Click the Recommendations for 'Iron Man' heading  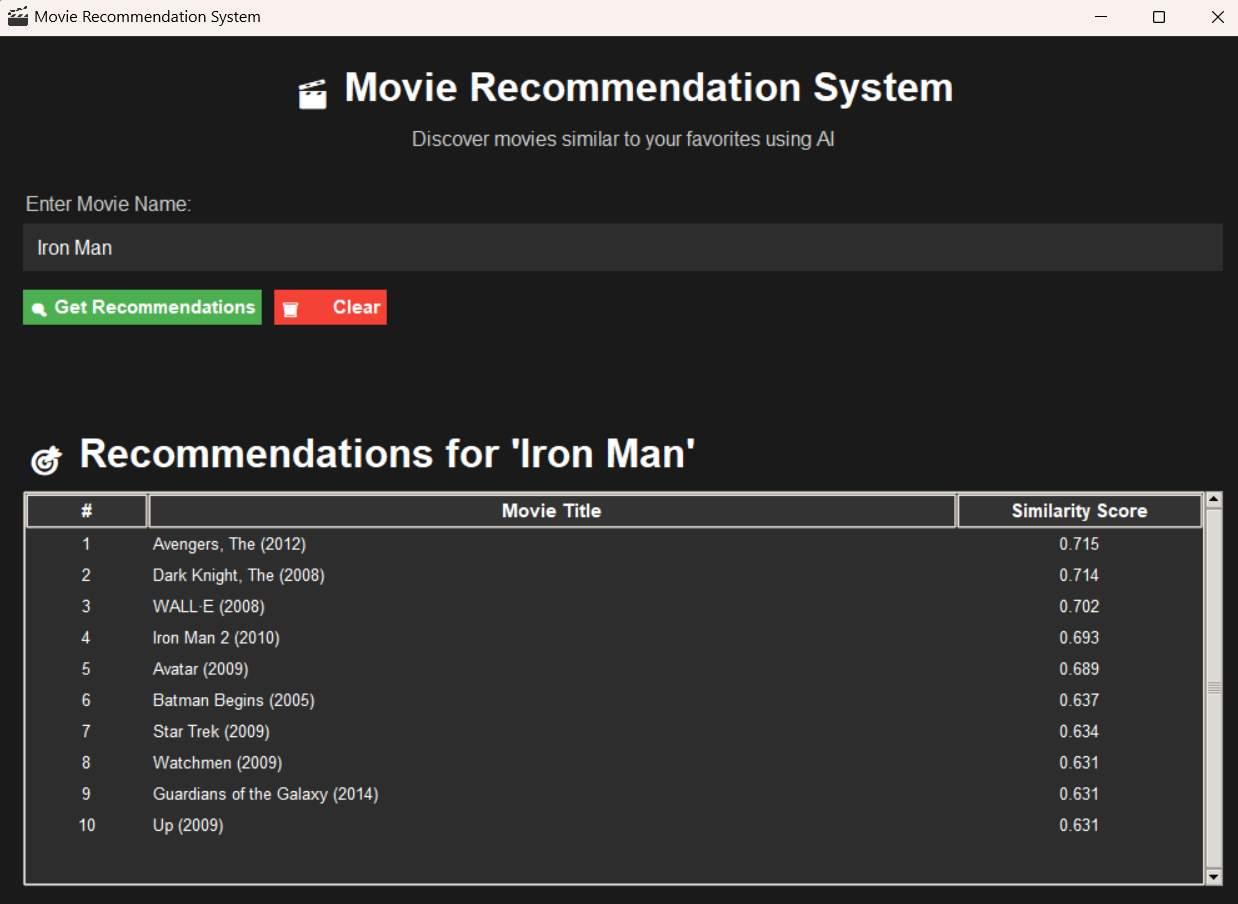coord(387,454)
